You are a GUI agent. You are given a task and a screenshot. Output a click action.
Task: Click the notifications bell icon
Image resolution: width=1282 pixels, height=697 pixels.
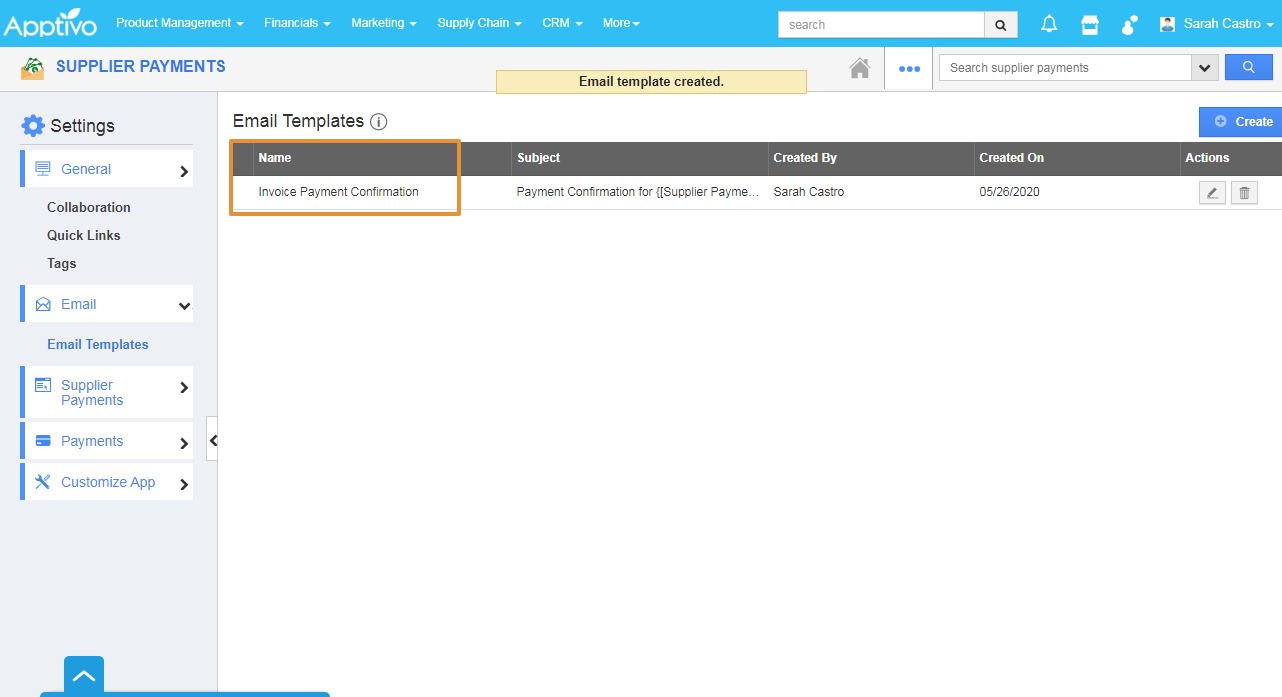(1049, 24)
